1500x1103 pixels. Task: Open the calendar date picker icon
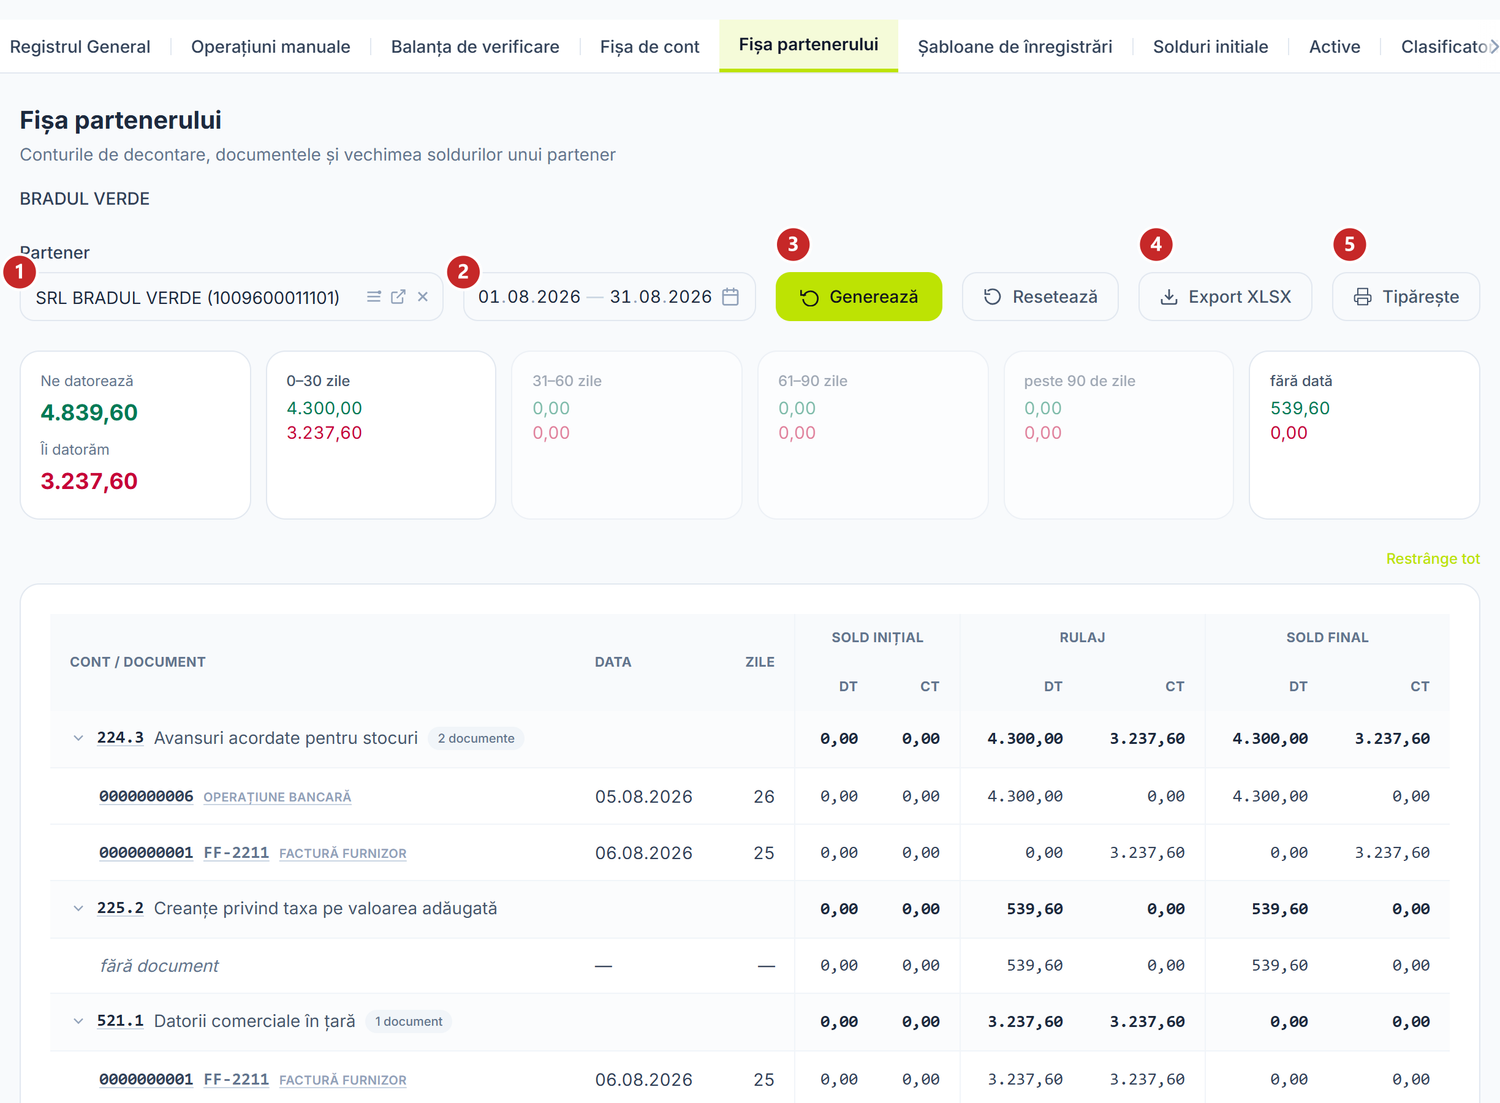[x=731, y=297]
